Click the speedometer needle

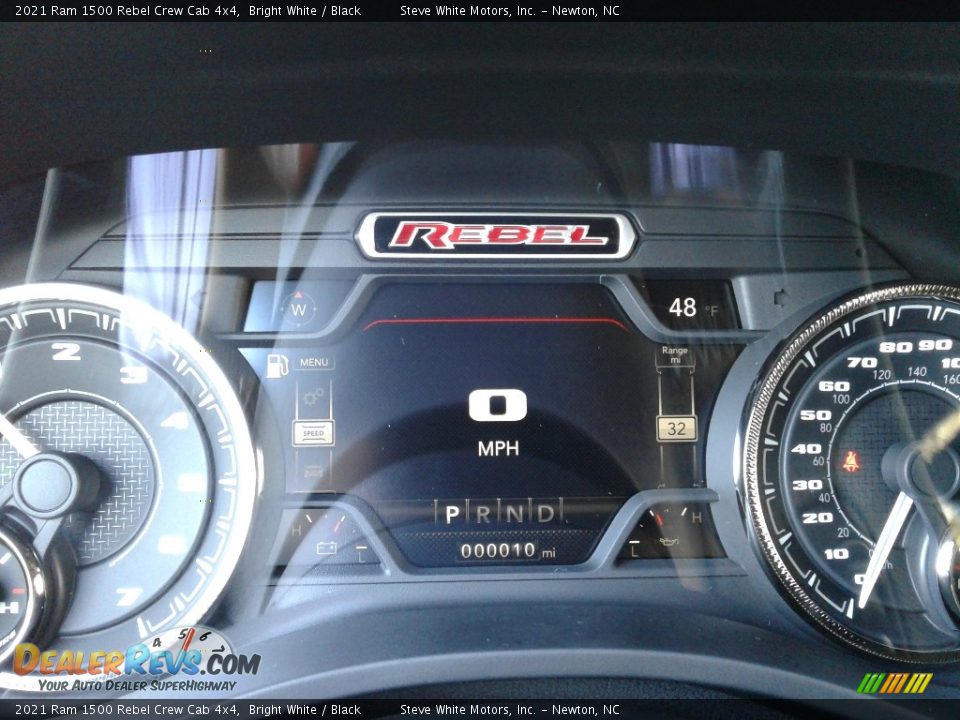pos(885,548)
